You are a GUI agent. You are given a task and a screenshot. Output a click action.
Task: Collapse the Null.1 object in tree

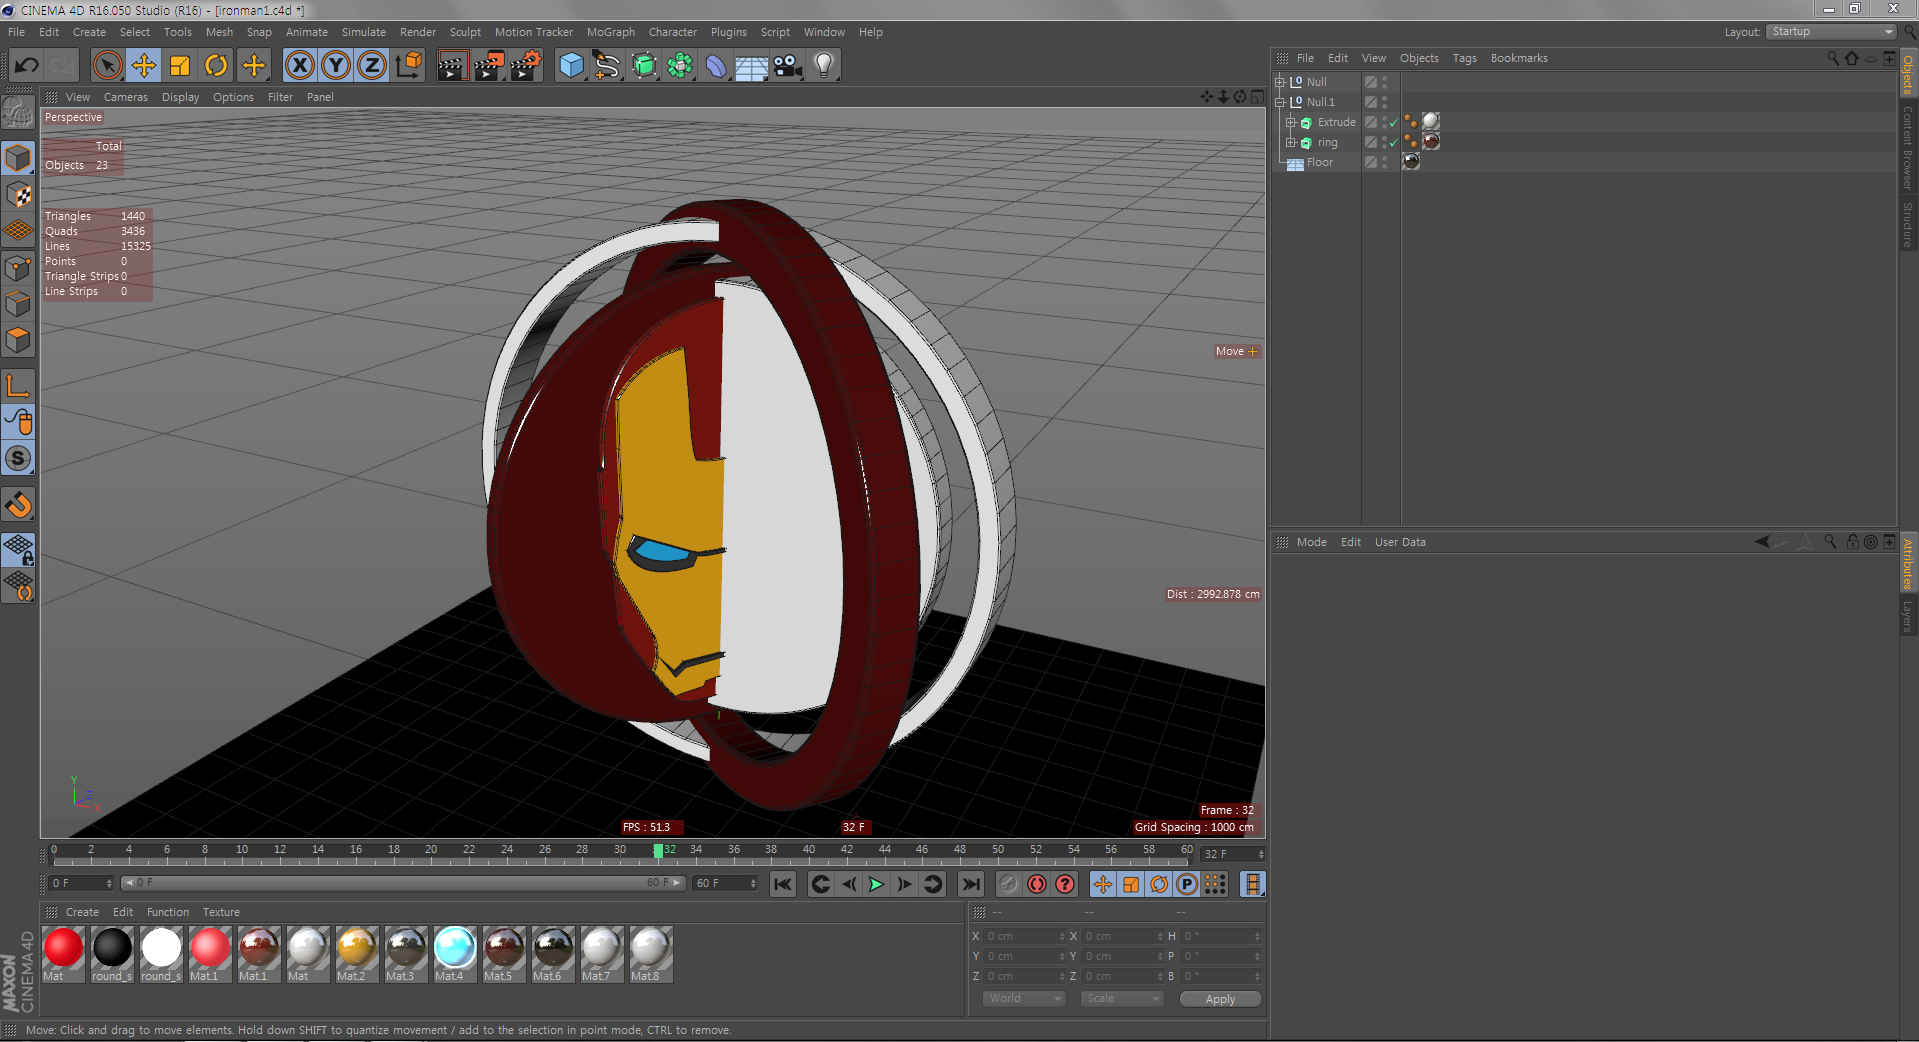[x=1279, y=102]
